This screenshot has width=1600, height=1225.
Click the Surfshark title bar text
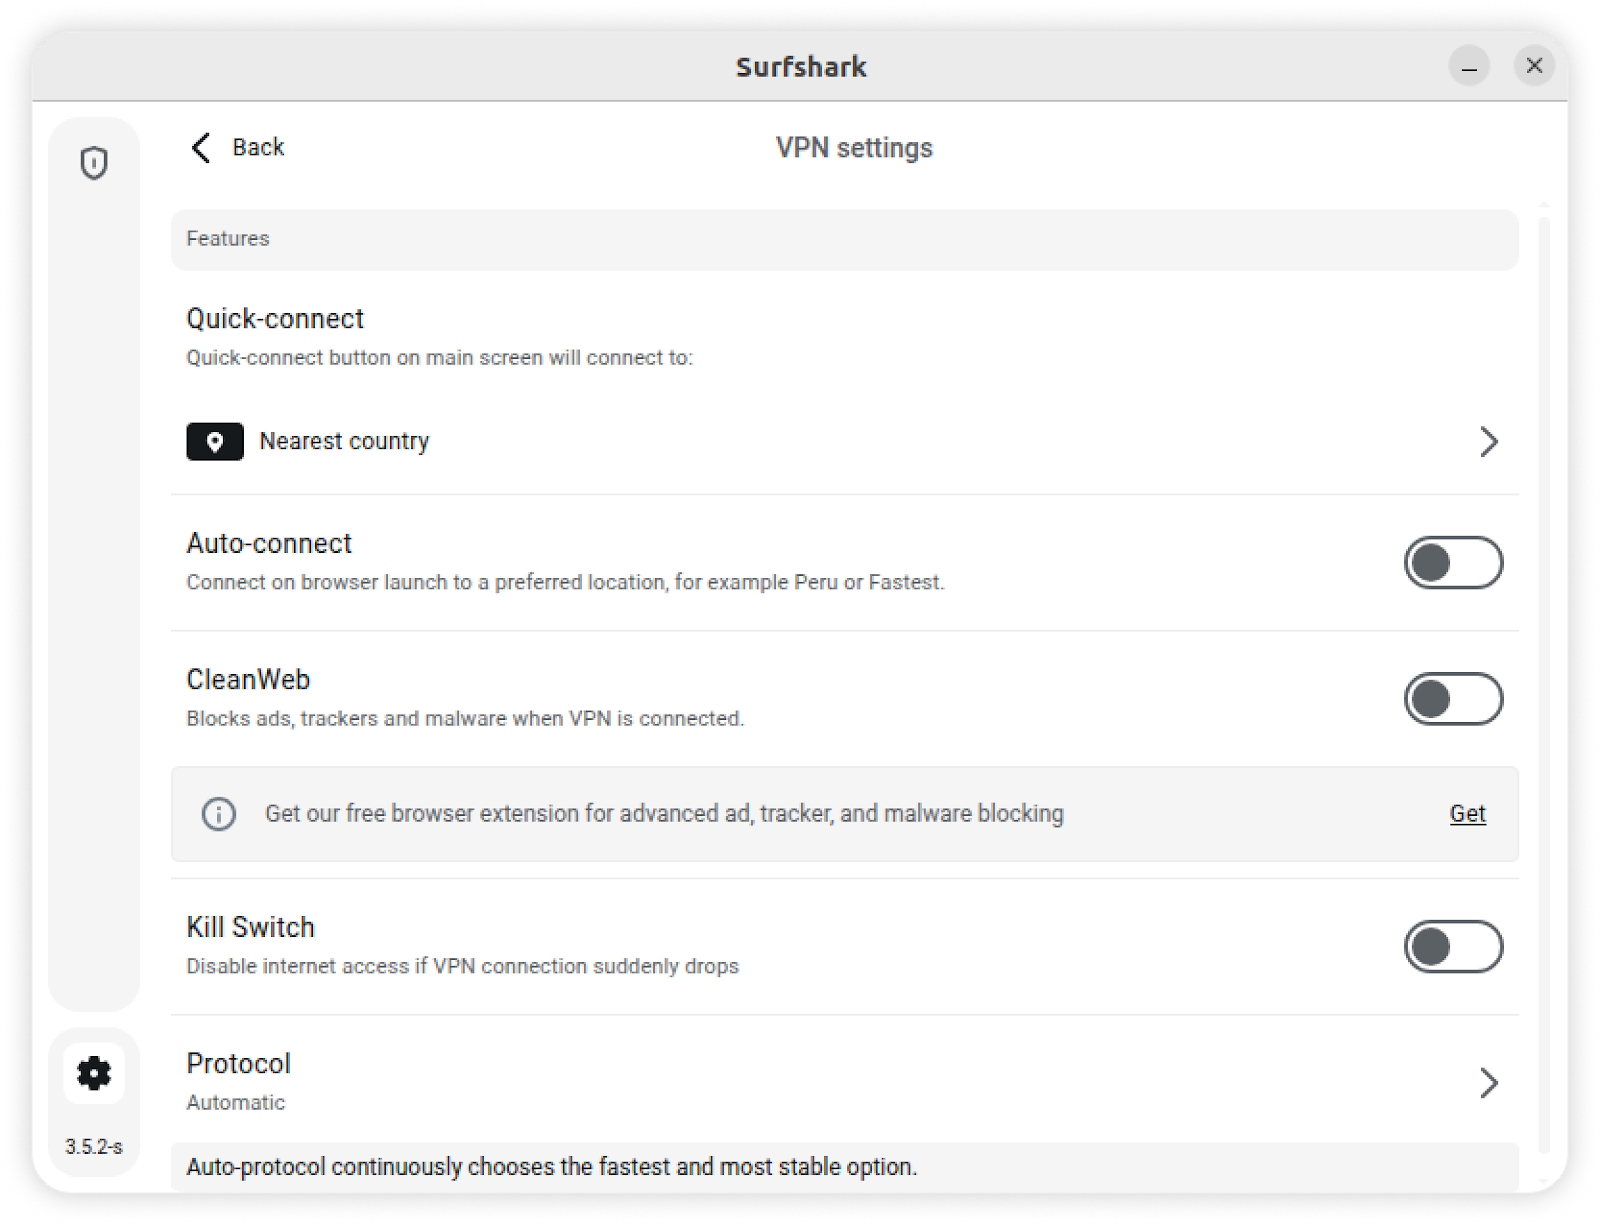(801, 67)
